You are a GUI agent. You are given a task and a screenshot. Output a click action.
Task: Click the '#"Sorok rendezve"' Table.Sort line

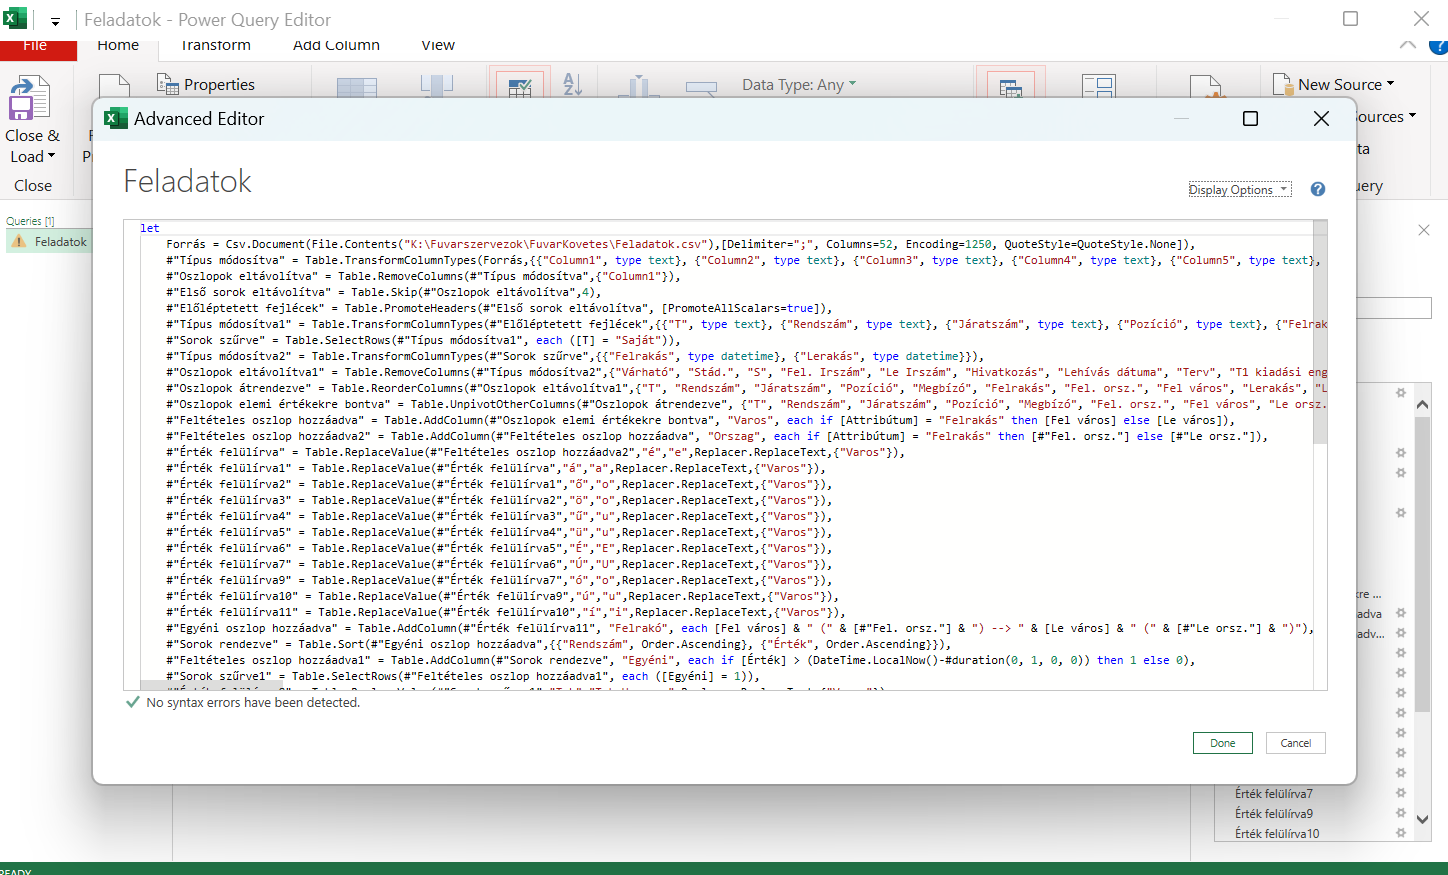558,644
